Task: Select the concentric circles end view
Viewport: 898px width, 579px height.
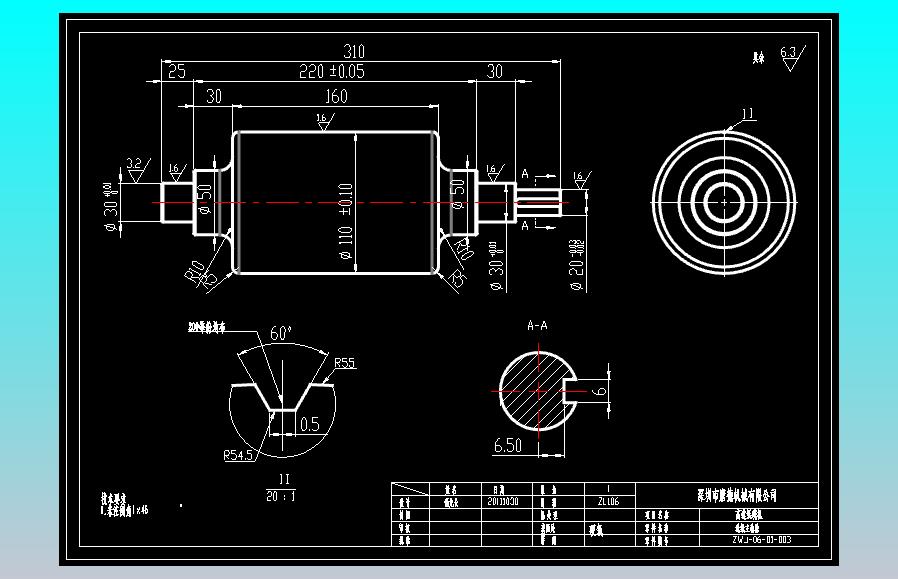Action: pyautogui.click(x=724, y=203)
